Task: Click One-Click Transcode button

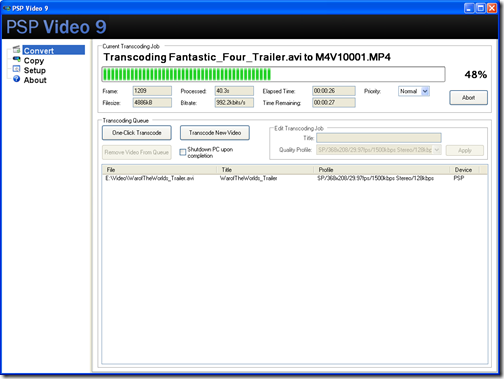Action: click(x=137, y=133)
